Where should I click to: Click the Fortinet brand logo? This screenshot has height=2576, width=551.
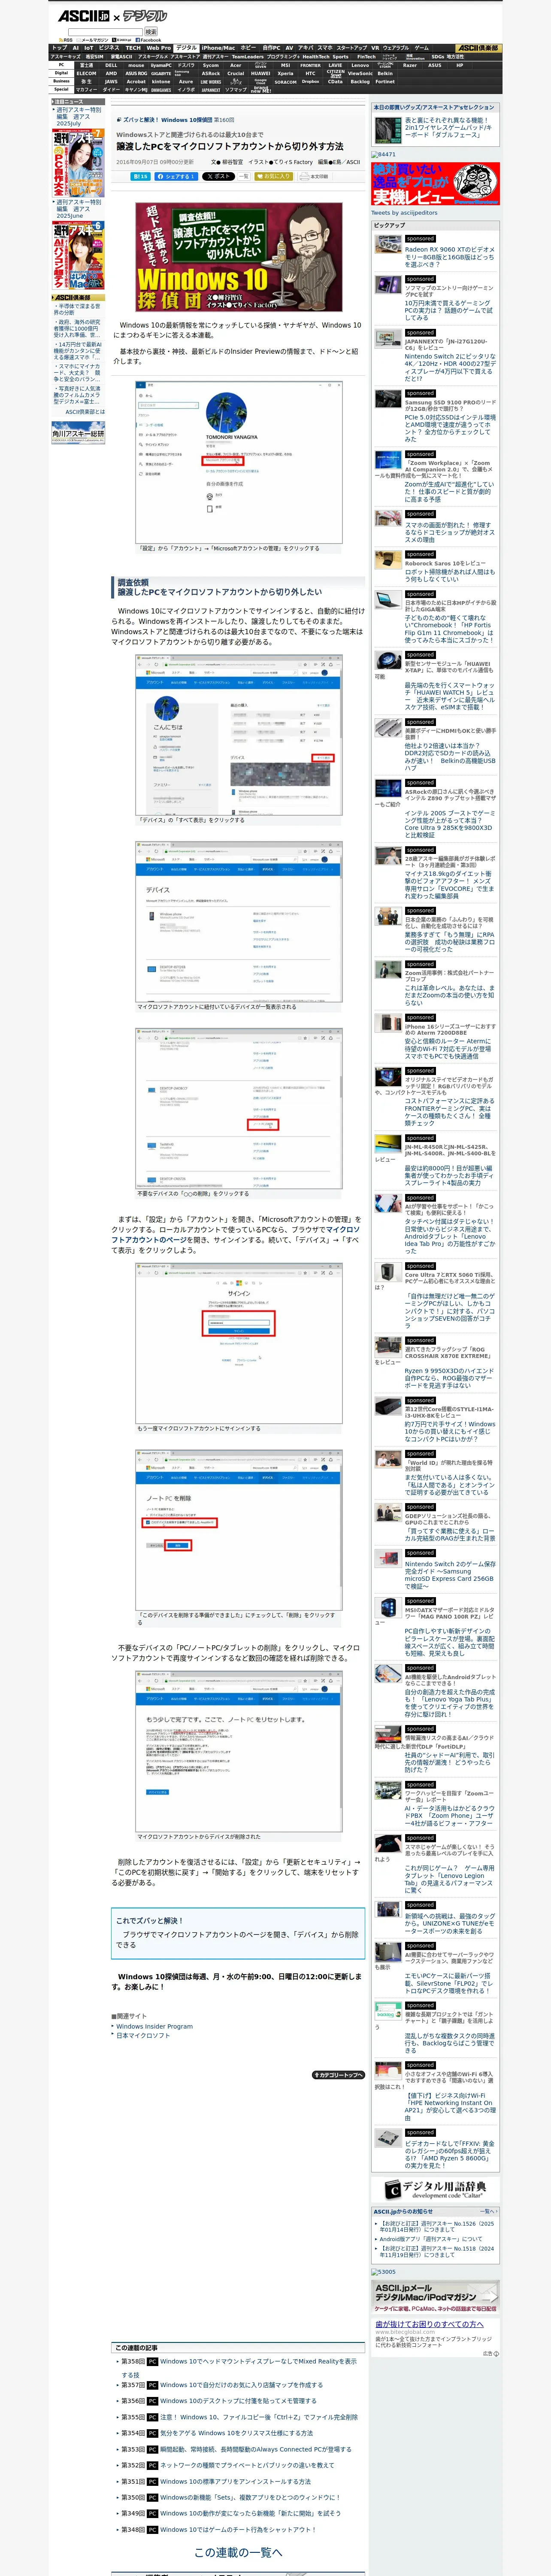coord(385,81)
